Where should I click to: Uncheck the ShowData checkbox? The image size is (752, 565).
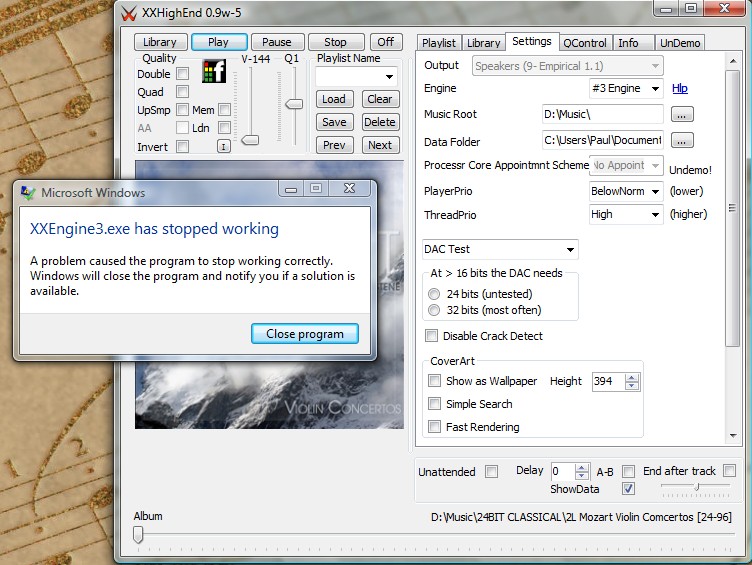point(628,488)
